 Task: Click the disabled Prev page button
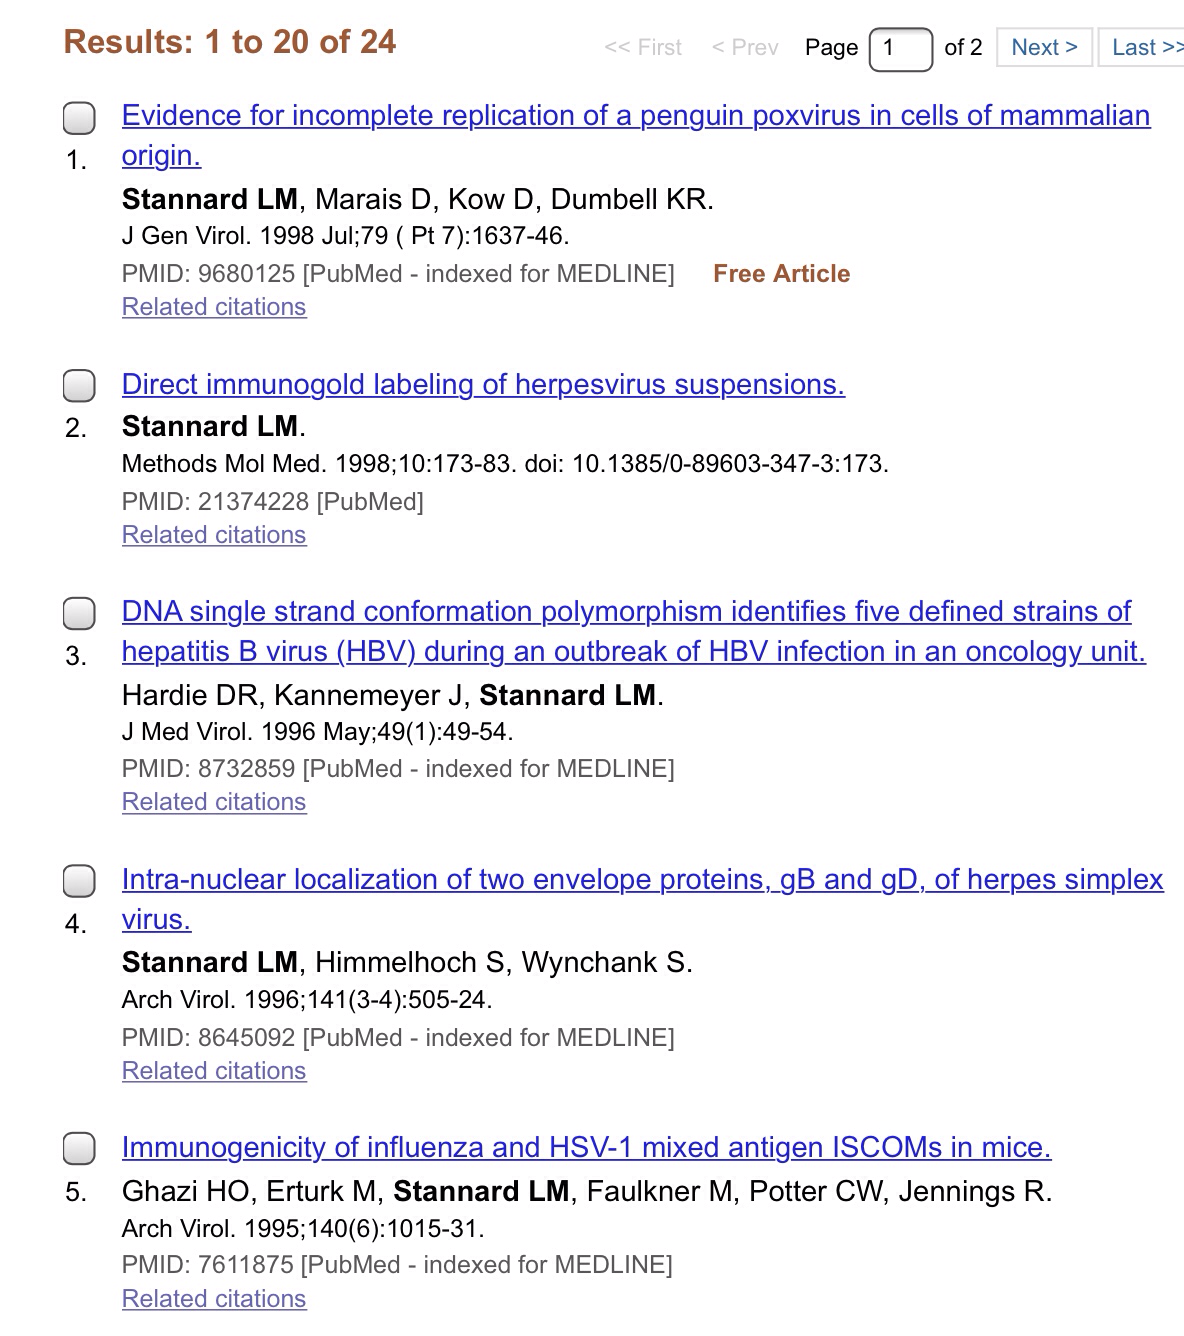click(x=745, y=47)
